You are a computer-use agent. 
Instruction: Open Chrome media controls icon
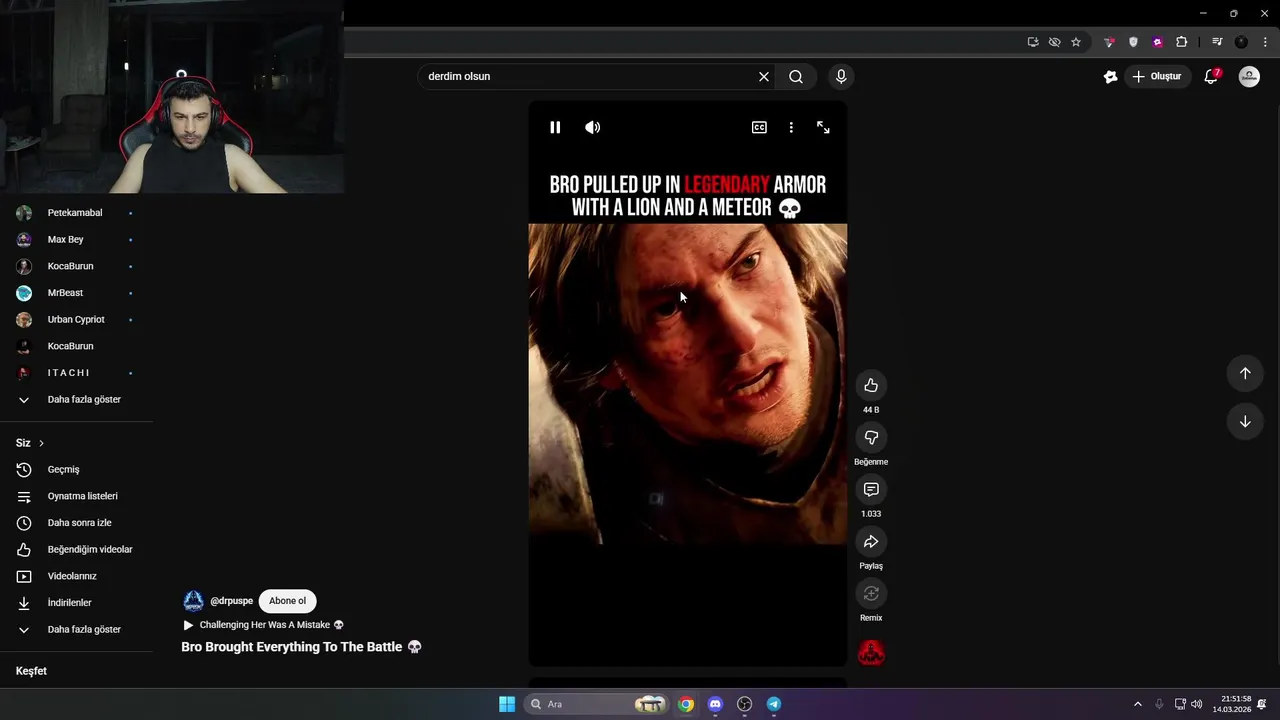tap(1217, 42)
